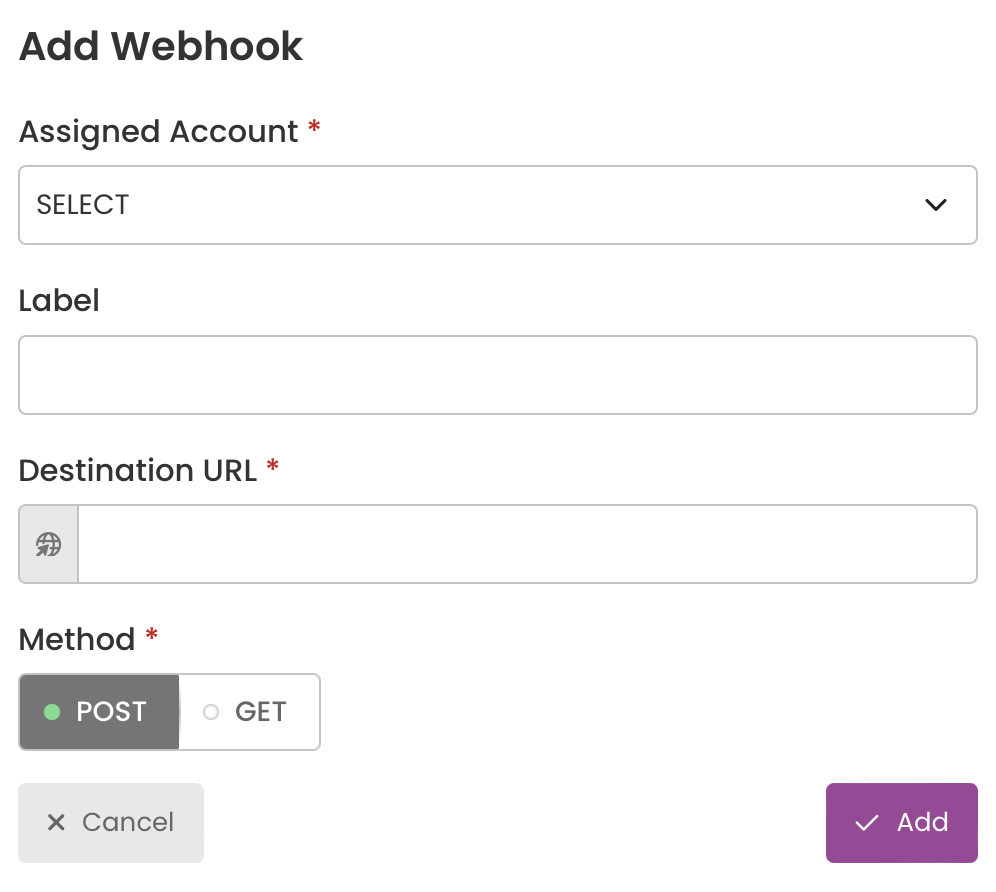Cancel adding the webhook
The image size is (996, 892).
pyautogui.click(x=111, y=823)
